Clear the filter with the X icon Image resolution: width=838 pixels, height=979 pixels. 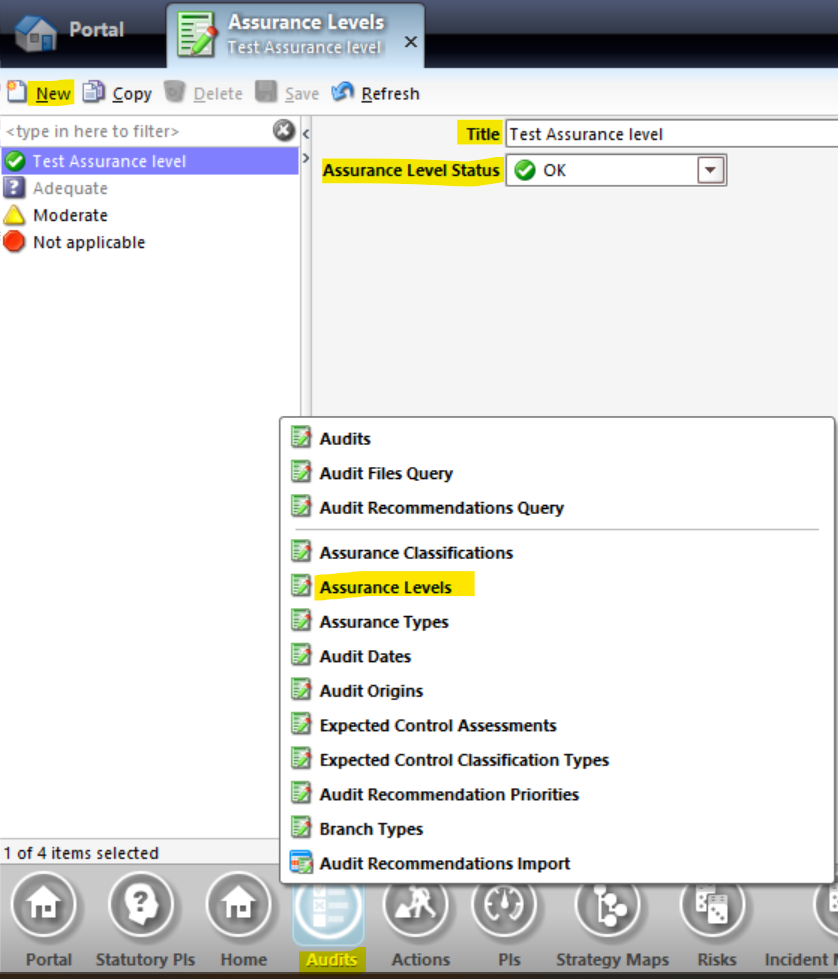coord(283,130)
